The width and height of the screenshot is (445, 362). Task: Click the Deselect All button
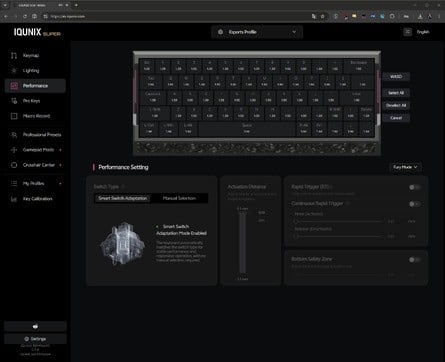pos(396,105)
